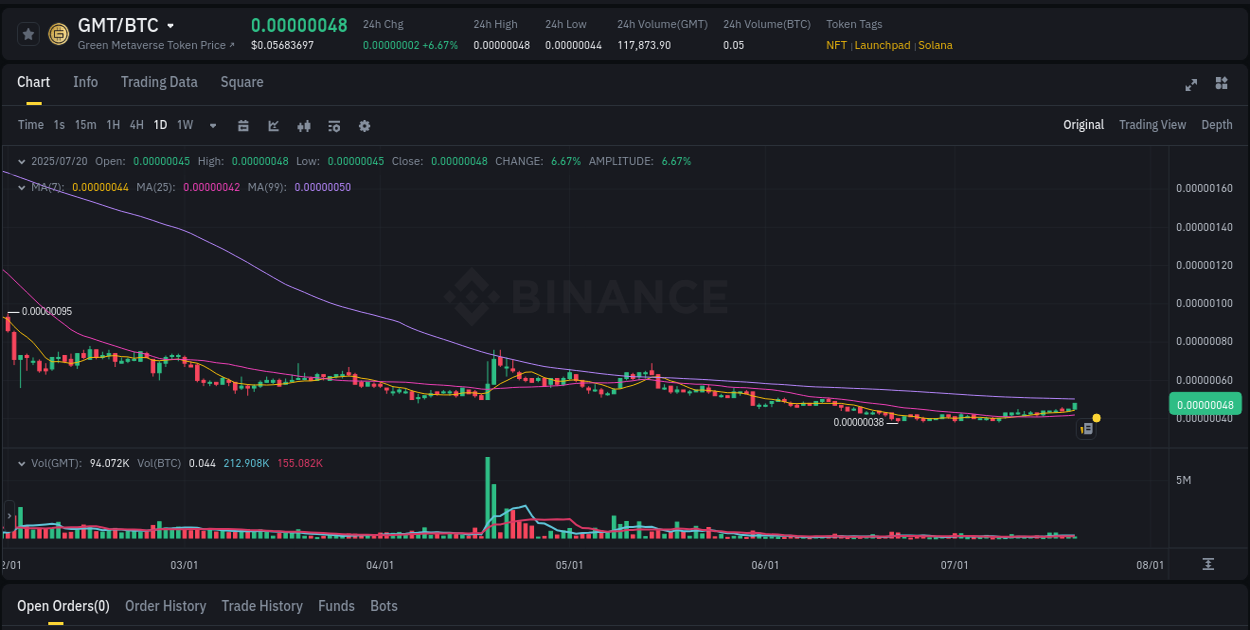Open the grid layout picker icon
1250x630 pixels.
pyautogui.click(x=1221, y=85)
